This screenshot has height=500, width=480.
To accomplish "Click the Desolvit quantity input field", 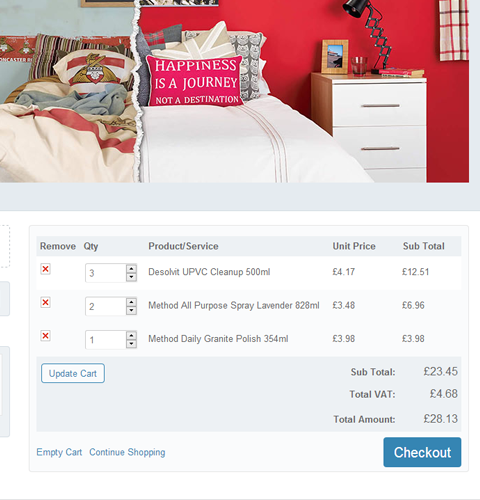I will [x=106, y=273].
